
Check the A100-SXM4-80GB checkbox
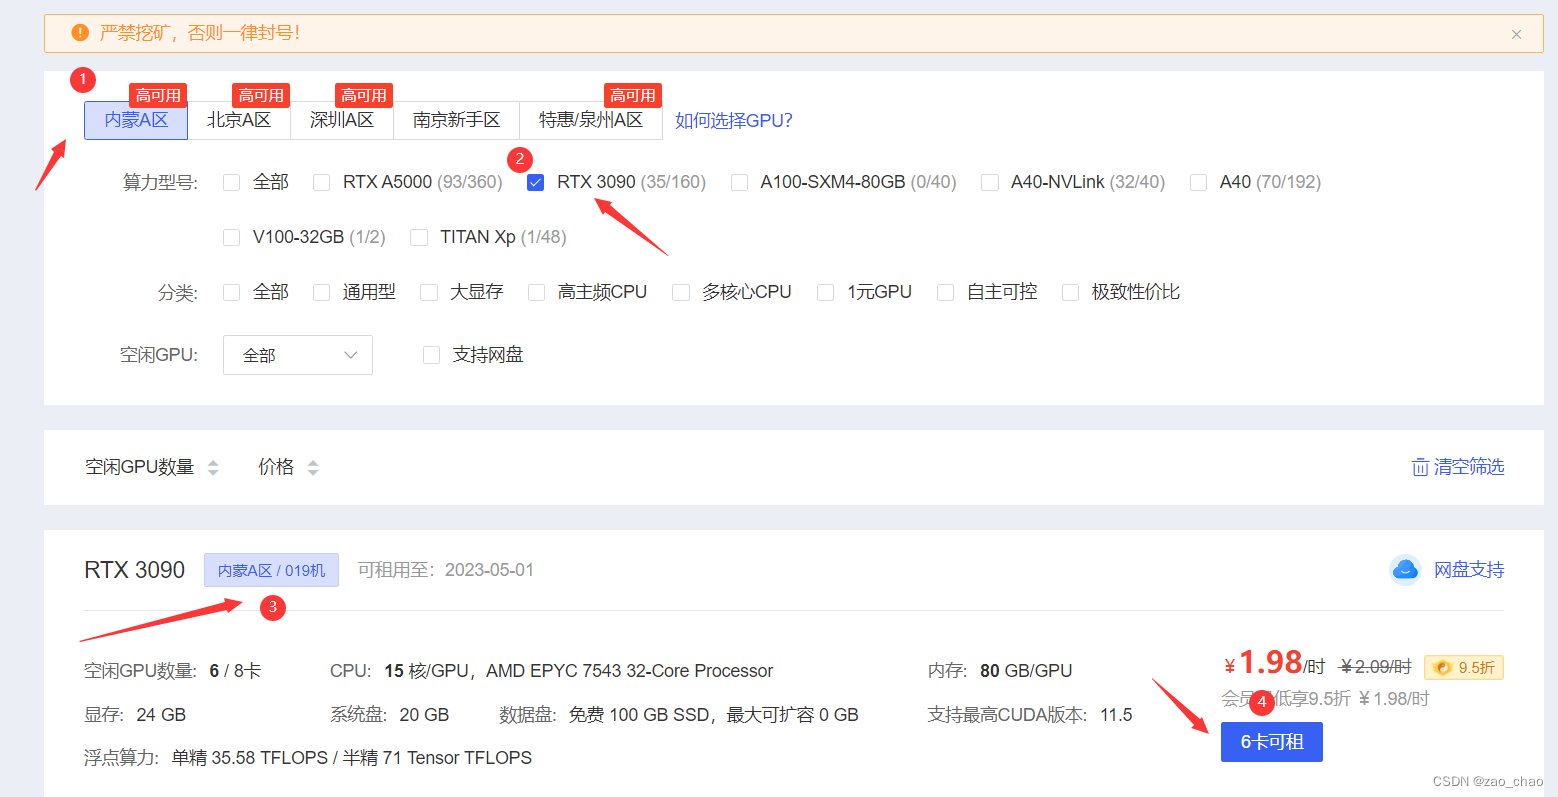[x=740, y=182]
